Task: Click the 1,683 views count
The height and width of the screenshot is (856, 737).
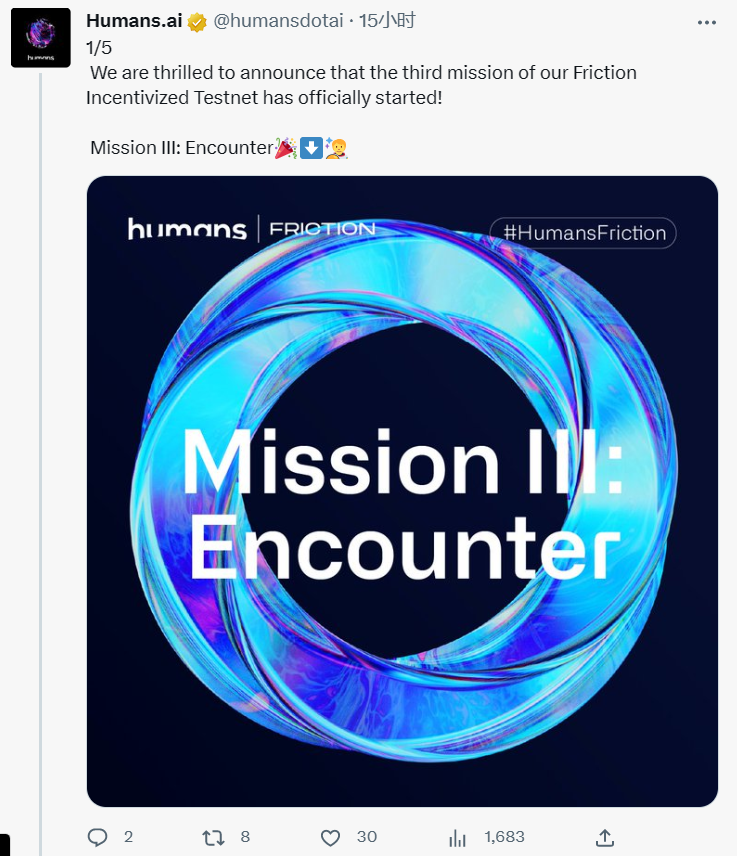Action: pyautogui.click(x=504, y=837)
